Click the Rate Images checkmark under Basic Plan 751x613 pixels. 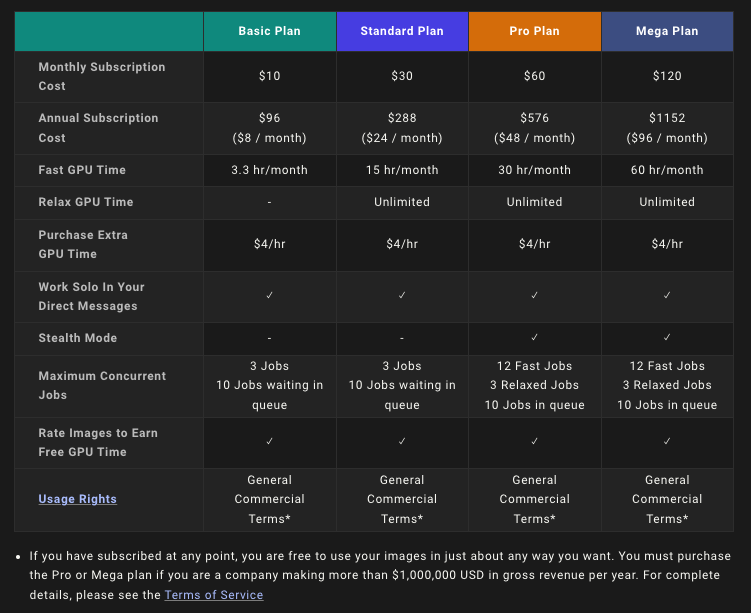click(x=270, y=442)
